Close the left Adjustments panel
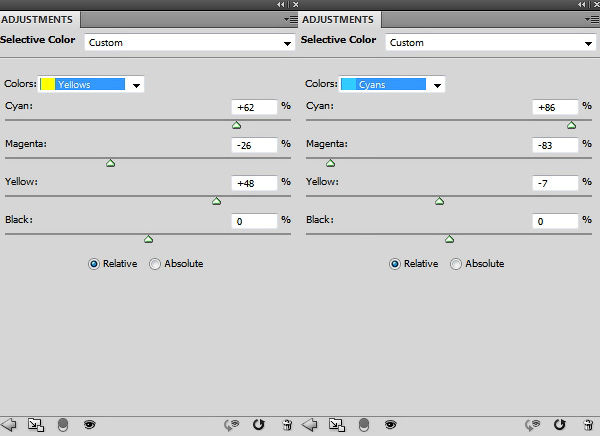 coord(295,5)
